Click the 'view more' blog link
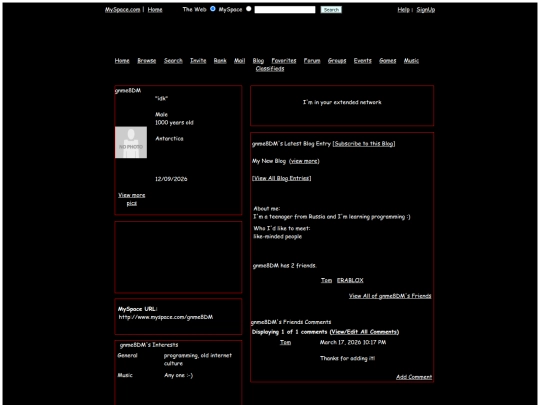Screen dimensions: 540x405 [304, 161]
